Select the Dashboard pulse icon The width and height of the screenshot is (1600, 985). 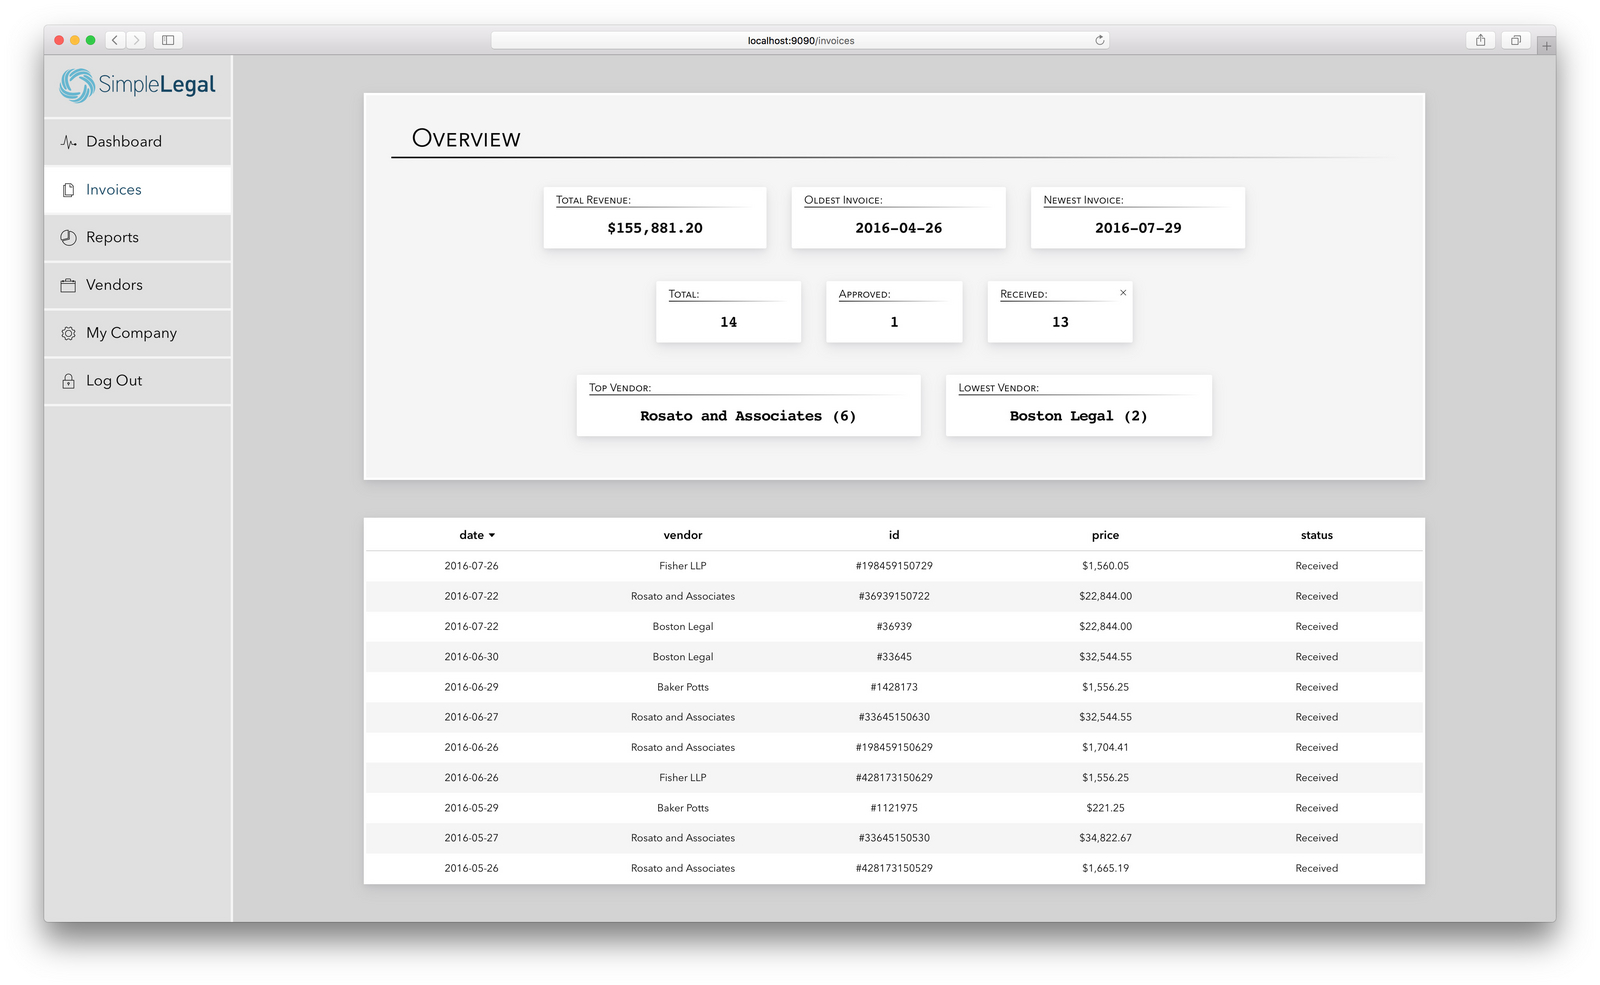point(67,141)
